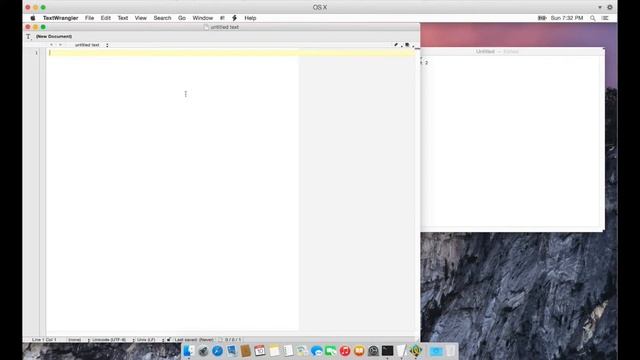Open the TextWrangler application menu

[60, 18]
